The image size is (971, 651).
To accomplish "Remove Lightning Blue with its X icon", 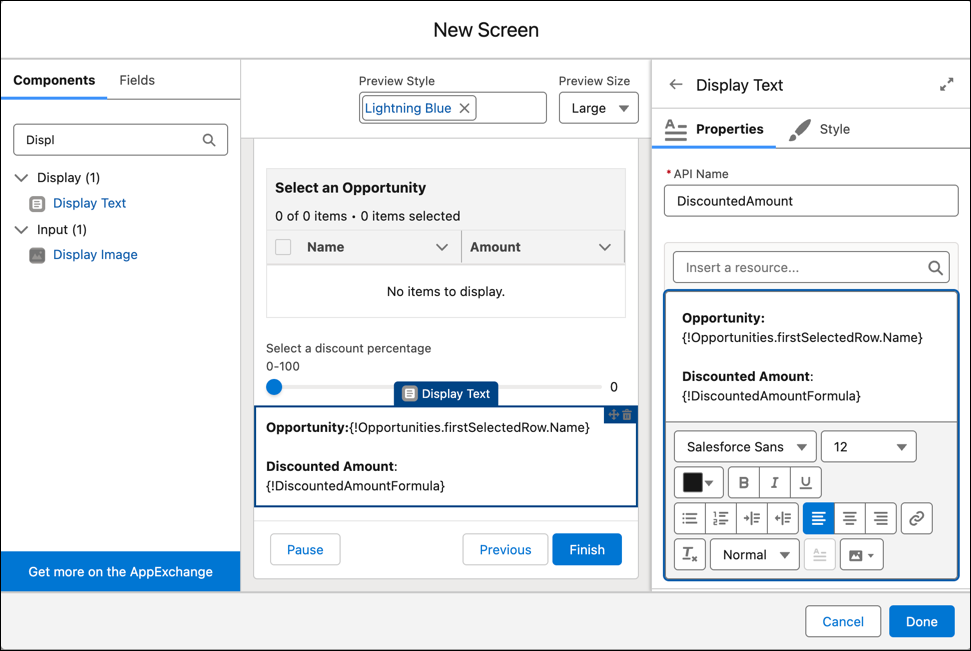I will point(464,108).
